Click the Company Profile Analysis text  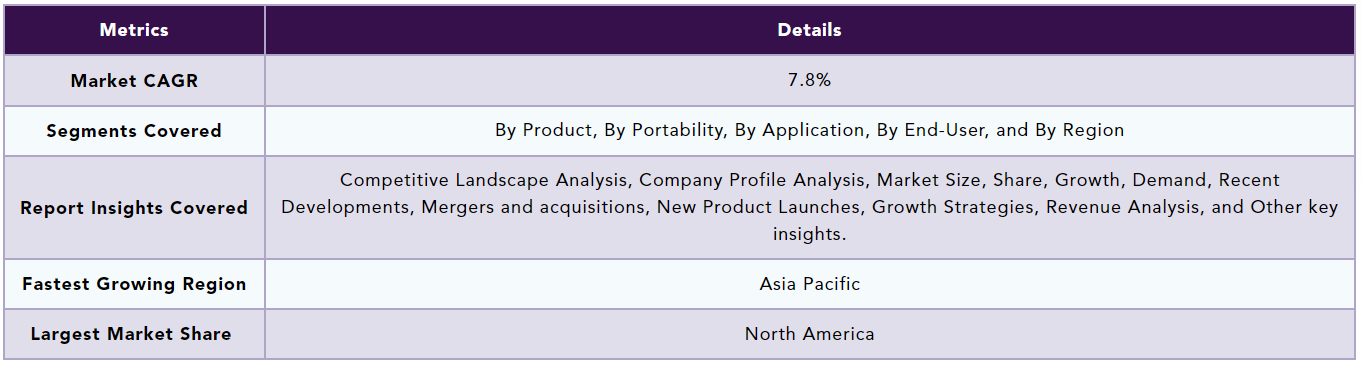[751, 180]
